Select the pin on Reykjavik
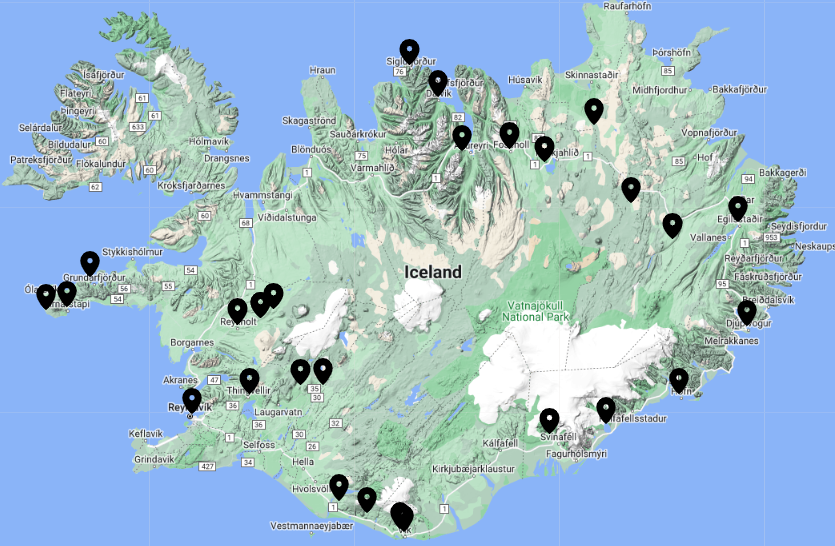This screenshot has width=835, height=546. tap(192, 400)
